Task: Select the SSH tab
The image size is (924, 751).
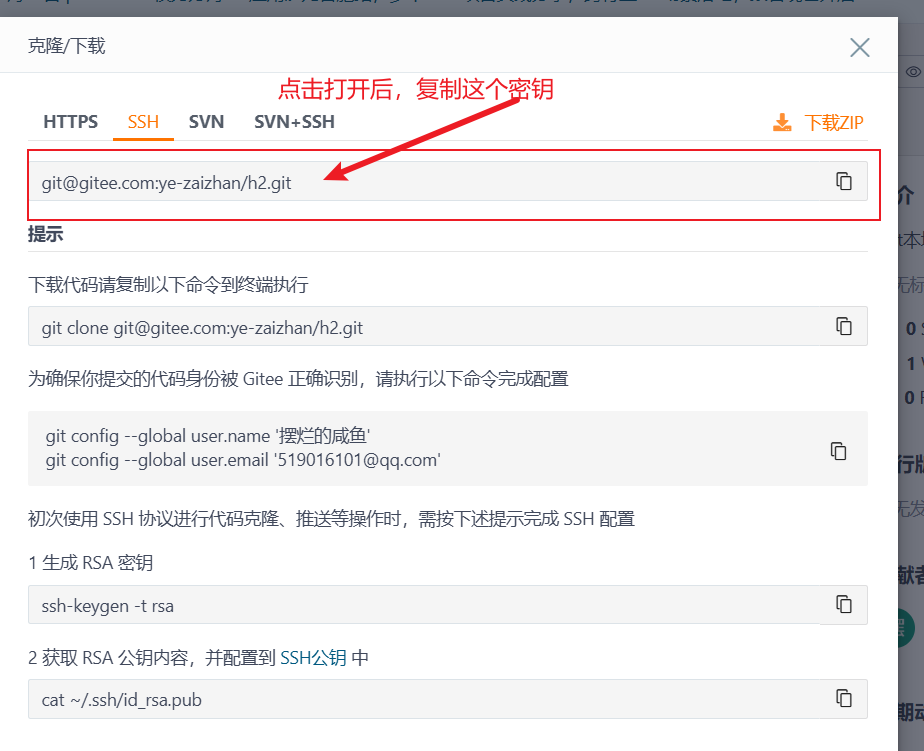Action: (143, 121)
